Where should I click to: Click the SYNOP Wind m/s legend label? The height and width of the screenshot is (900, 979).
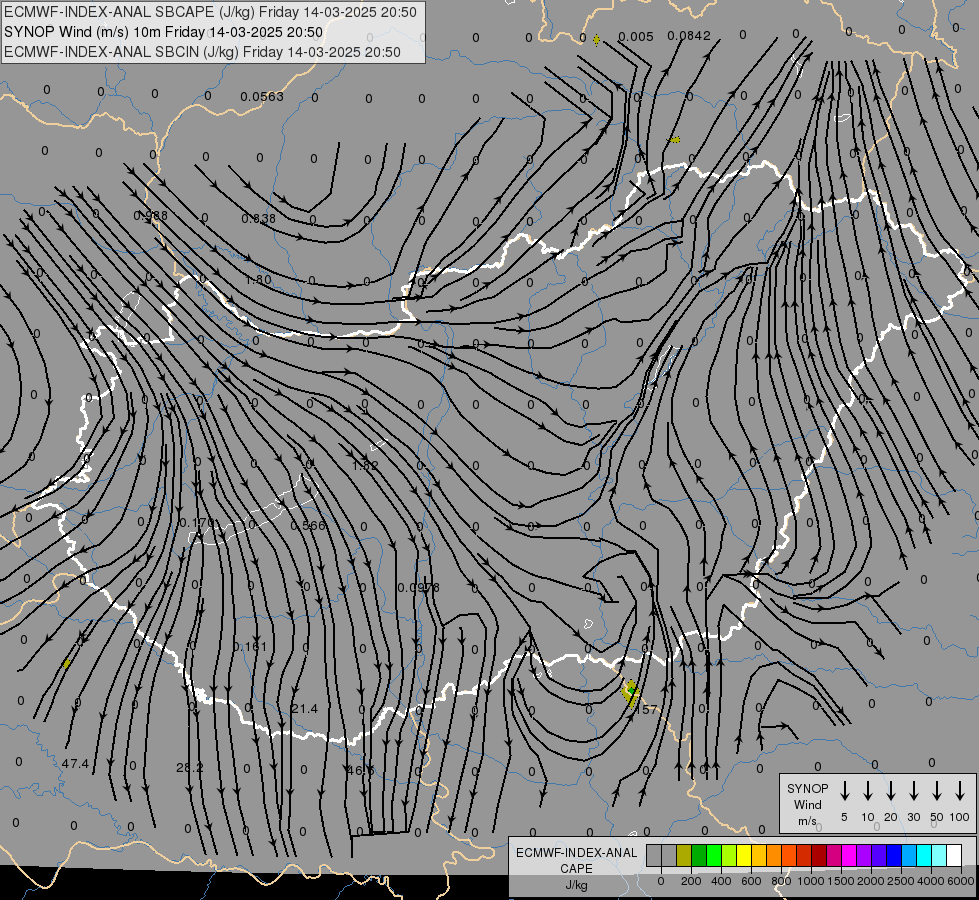tap(807, 804)
